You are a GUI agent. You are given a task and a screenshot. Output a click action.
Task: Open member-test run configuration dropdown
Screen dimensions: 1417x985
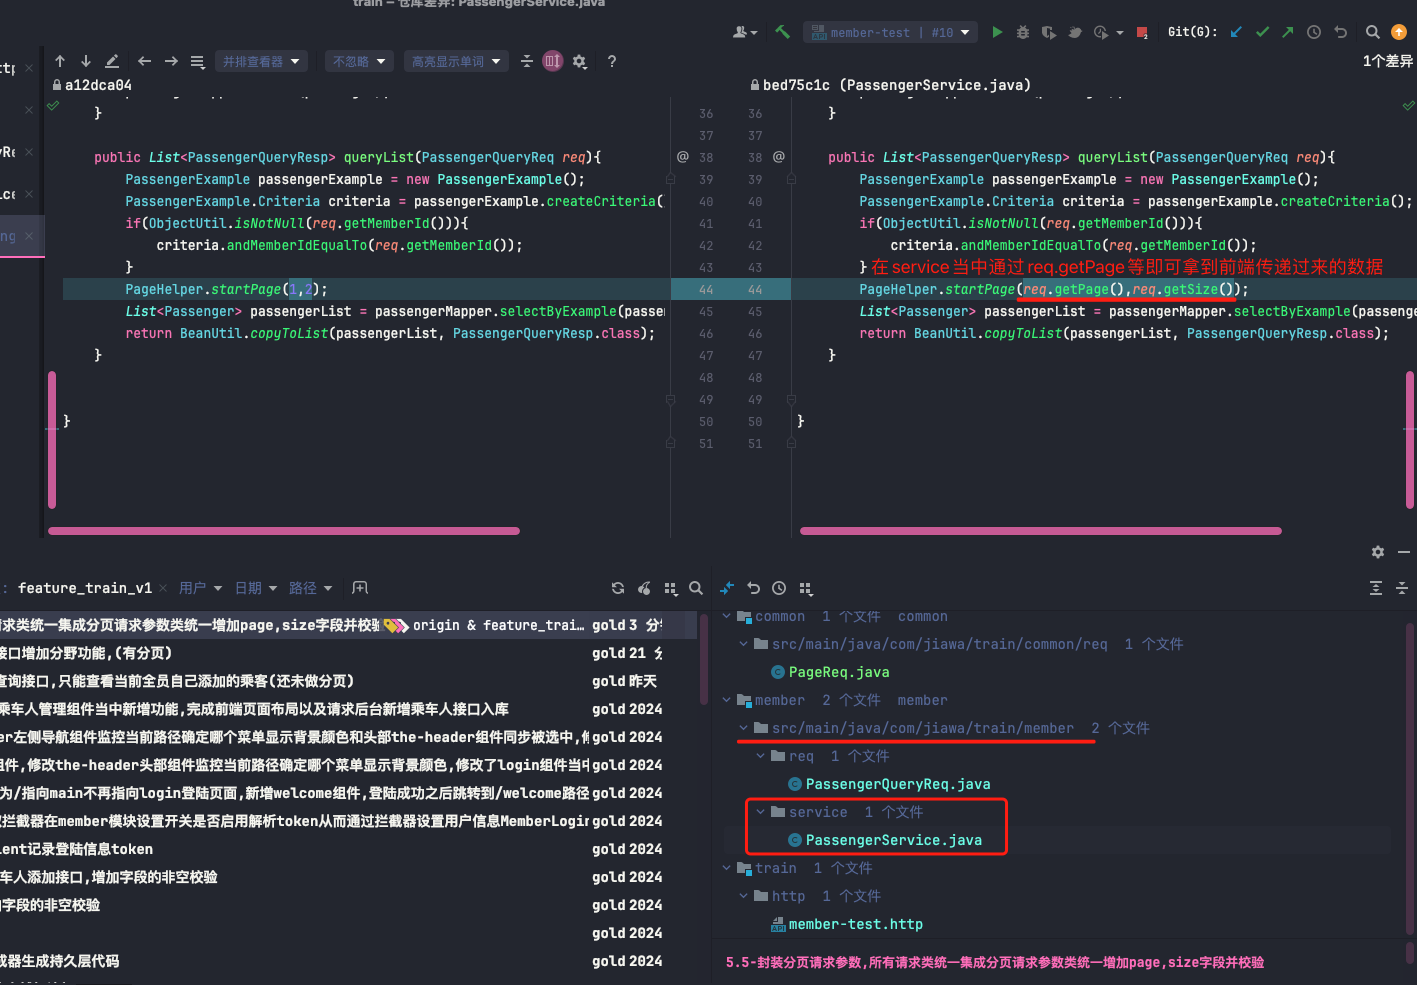coord(890,32)
